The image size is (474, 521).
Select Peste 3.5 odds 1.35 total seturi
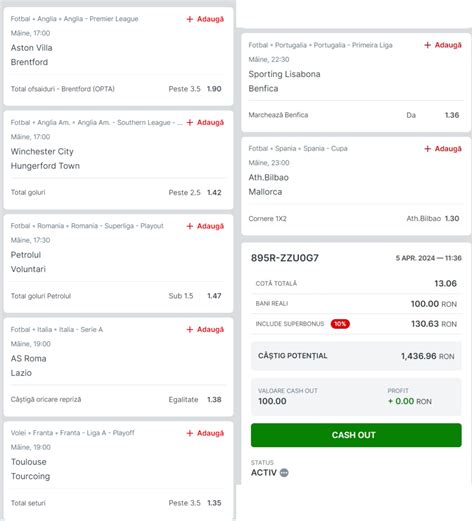195,503
